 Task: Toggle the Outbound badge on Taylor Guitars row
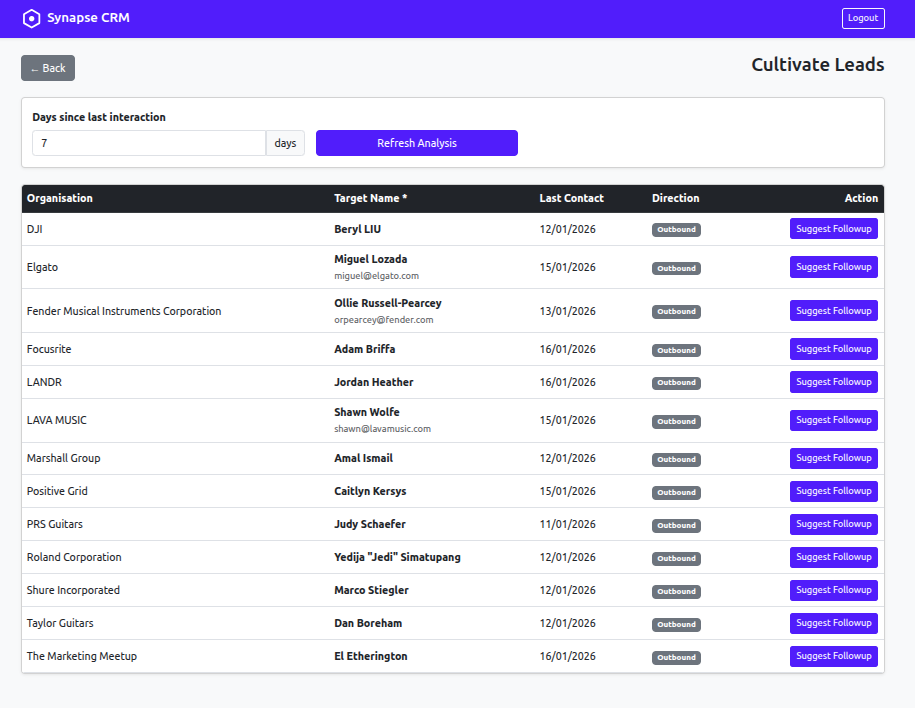point(676,624)
